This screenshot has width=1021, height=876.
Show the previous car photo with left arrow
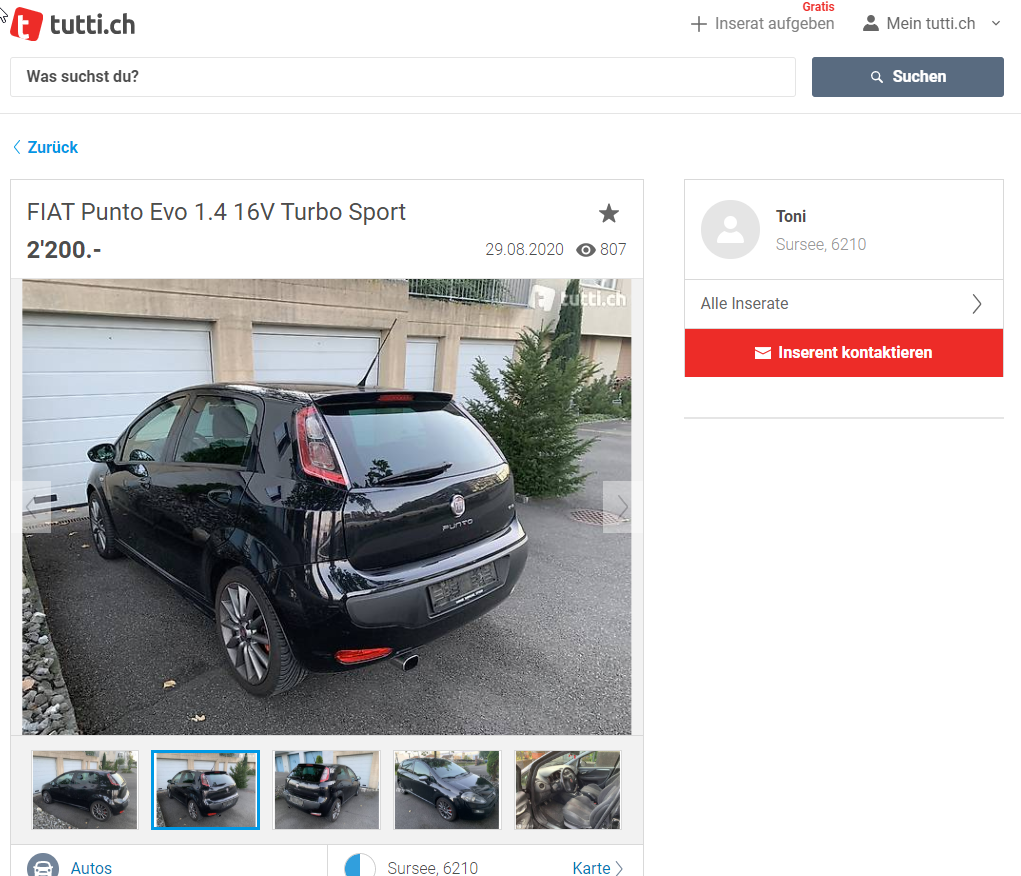pyautogui.click(x=31, y=507)
